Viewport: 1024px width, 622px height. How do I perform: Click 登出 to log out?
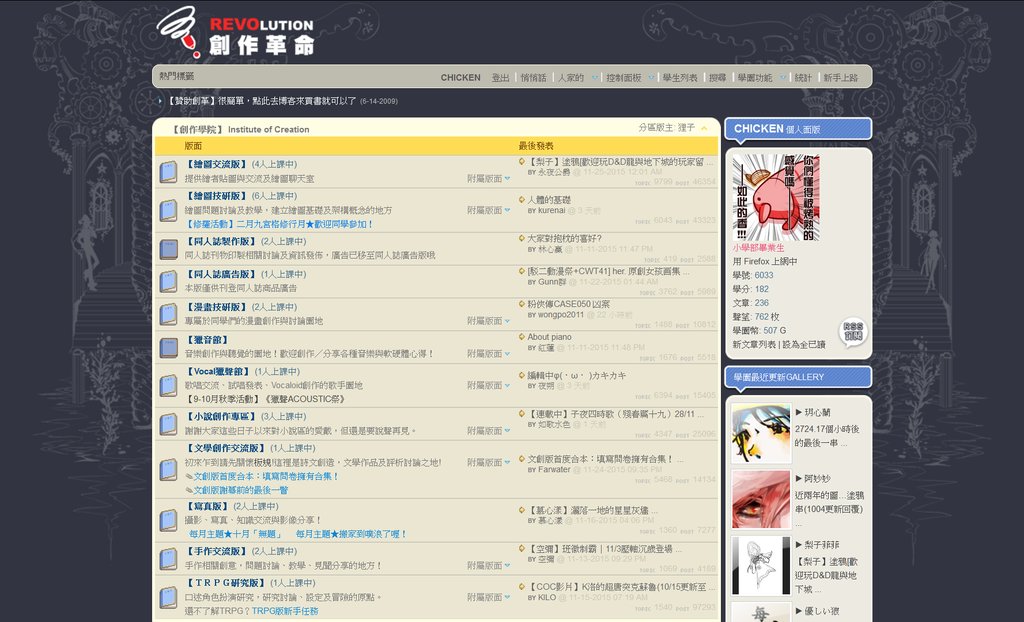pos(500,77)
